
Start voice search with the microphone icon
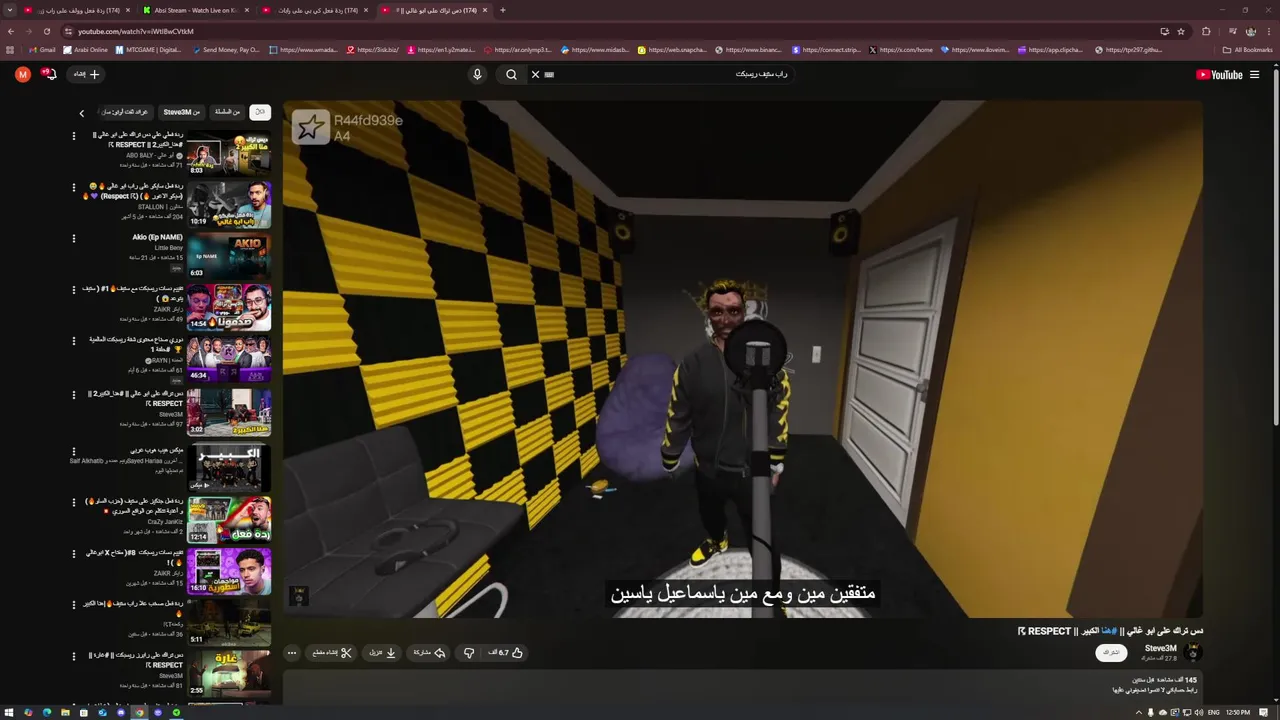(x=477, y=74)
